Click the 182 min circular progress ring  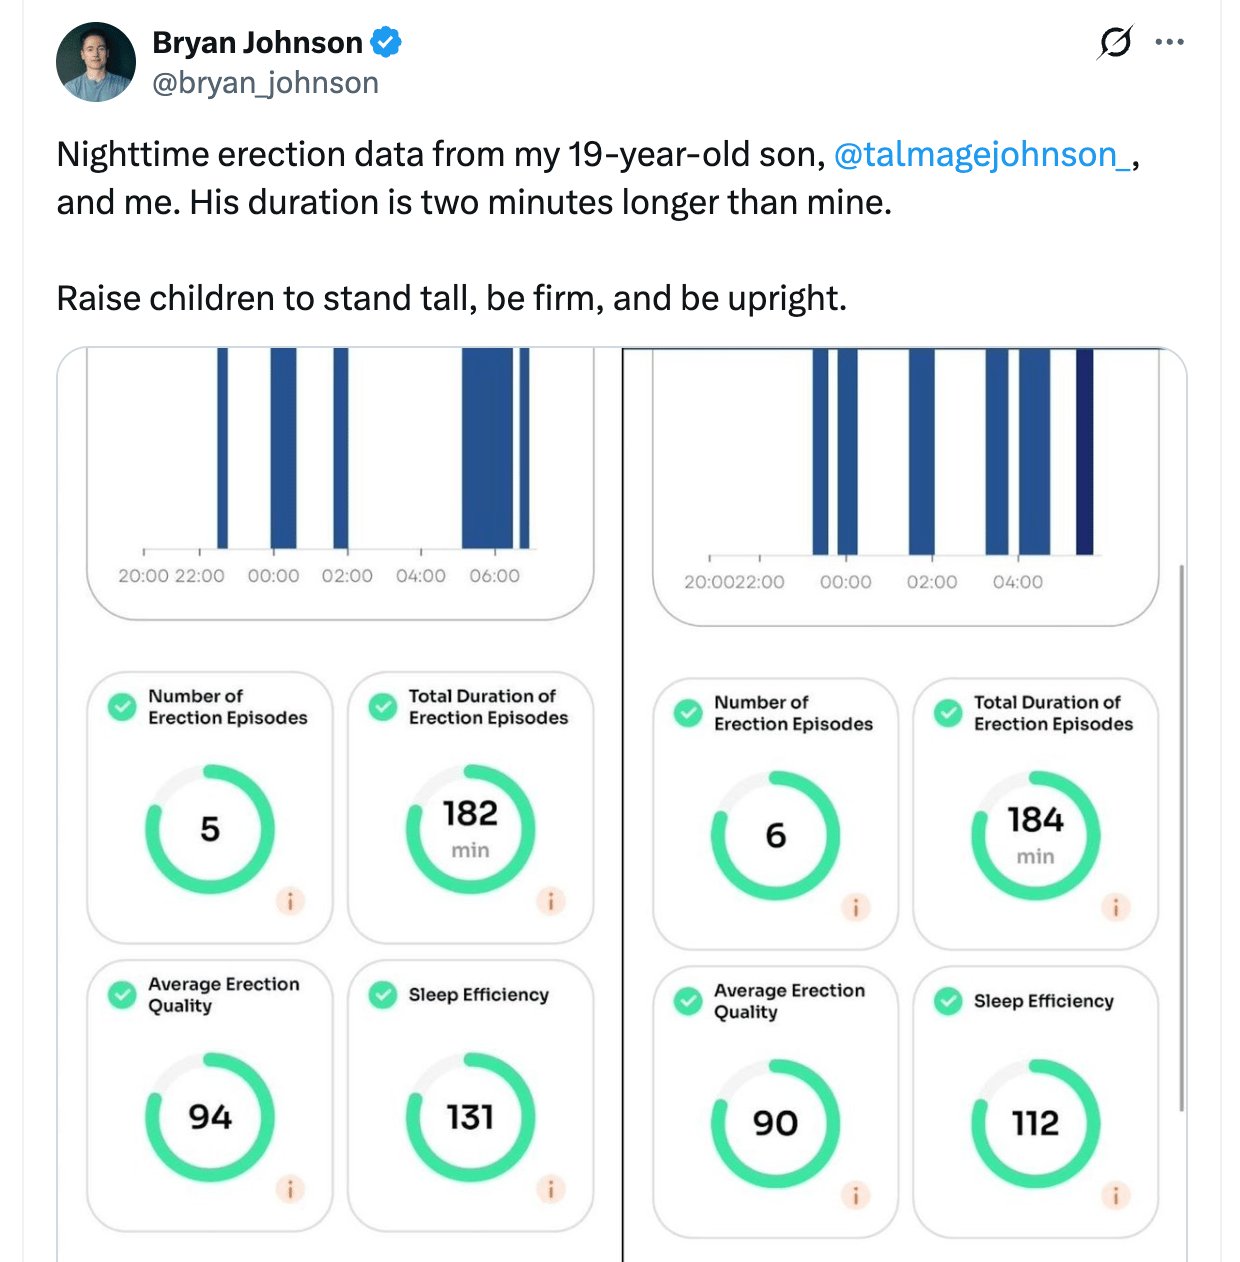[x=470, y=829]
